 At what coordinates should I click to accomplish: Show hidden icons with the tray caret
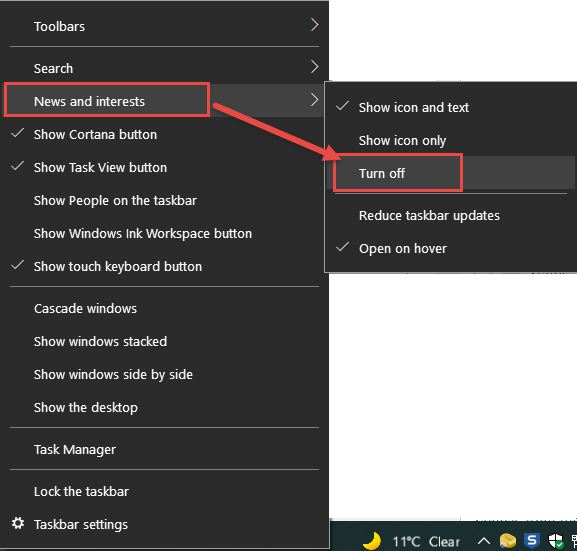[484, 541]
